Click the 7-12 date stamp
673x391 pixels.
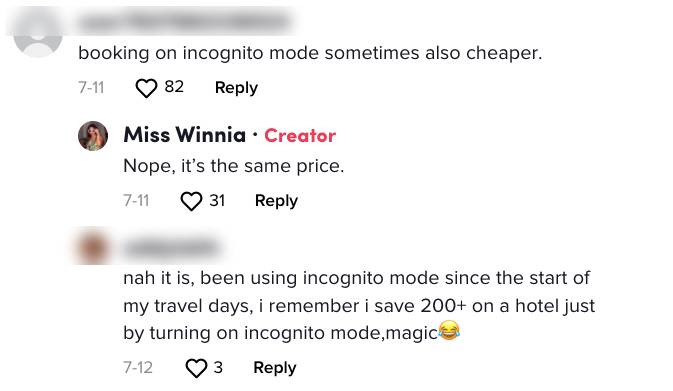pyautogui.click(x=138, y=368)
